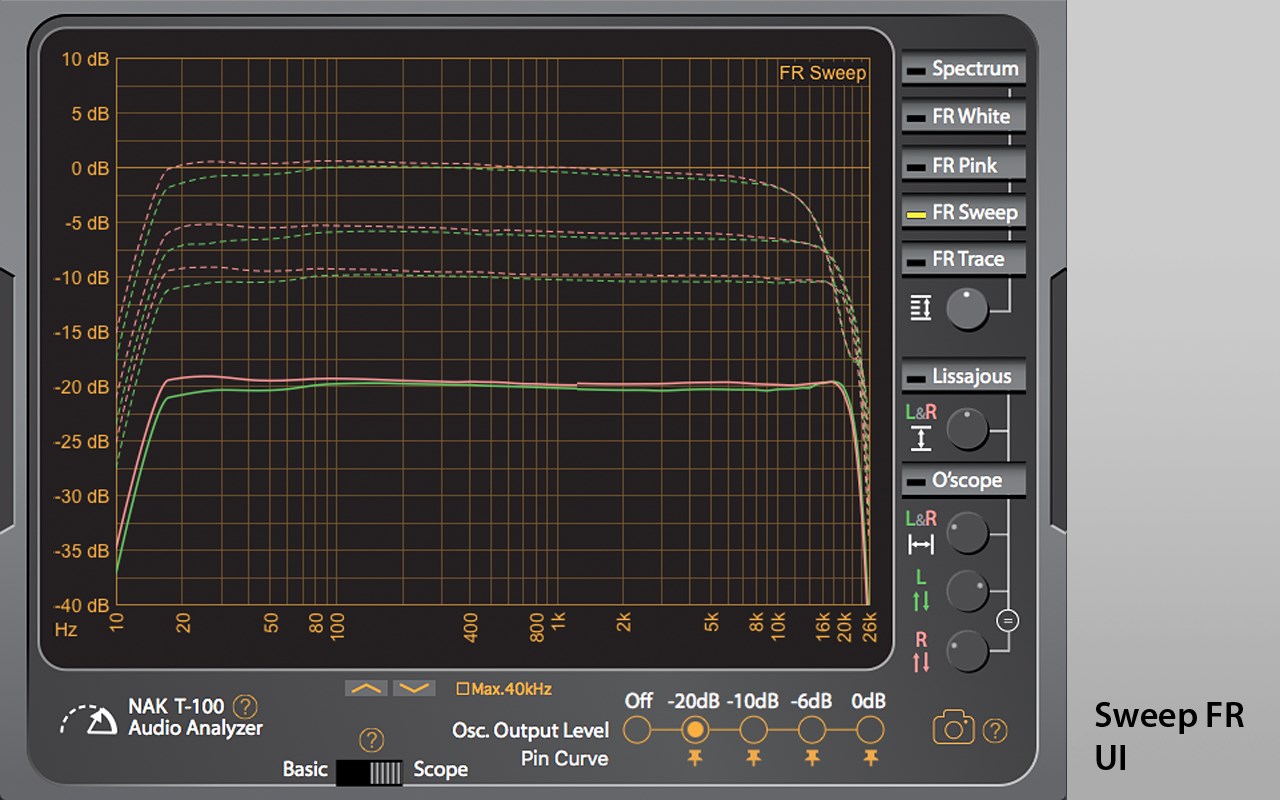Pin the -20dB curve
This screenshot has width=1280, height=800.
tap(695, 759)
